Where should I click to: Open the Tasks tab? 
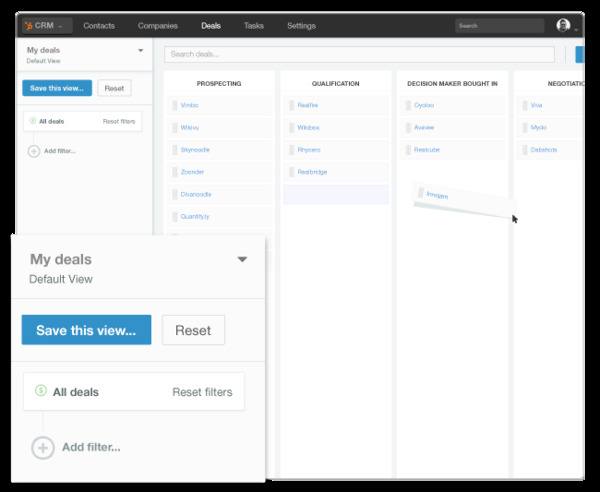point(254,26)
